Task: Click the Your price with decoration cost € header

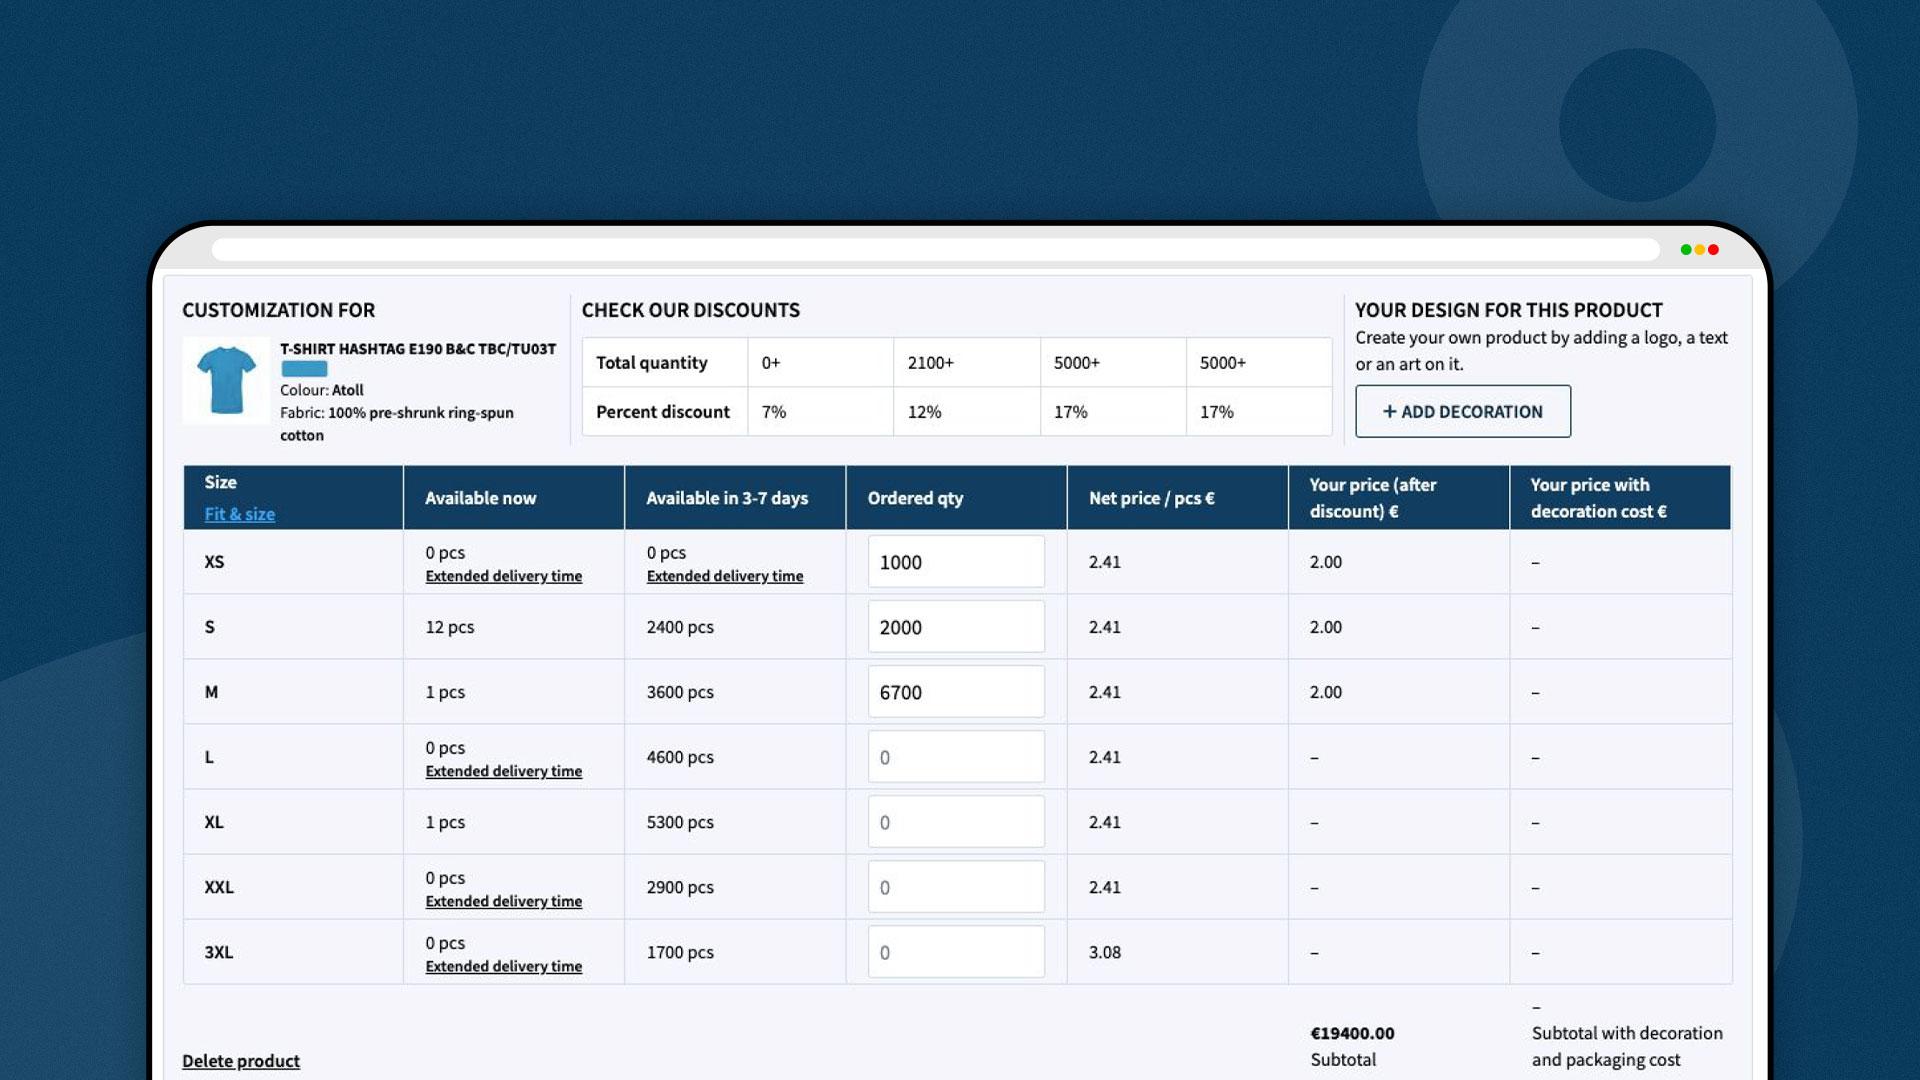Action: (1620, 497)
